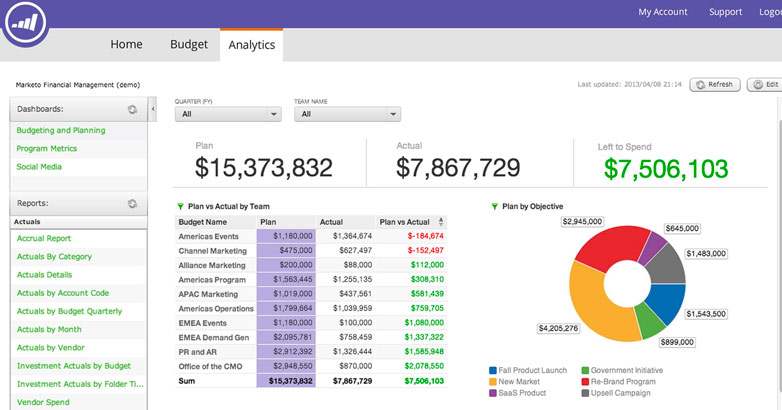Go to the Home tab
The image size is (782, 410).
tap(126, 44)
